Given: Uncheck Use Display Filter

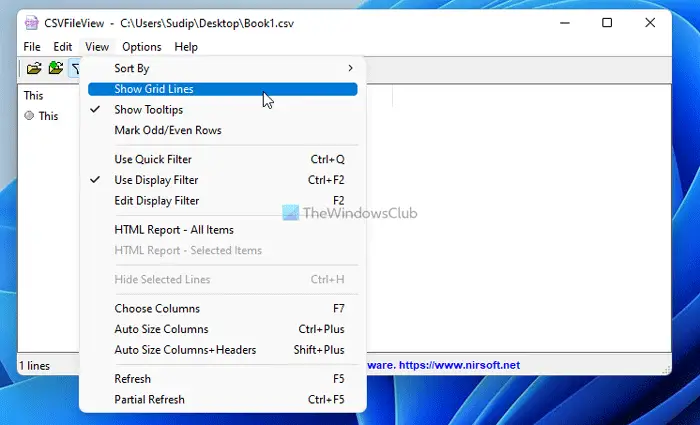Looking at the screenshot, I should [x=223, y=180].
